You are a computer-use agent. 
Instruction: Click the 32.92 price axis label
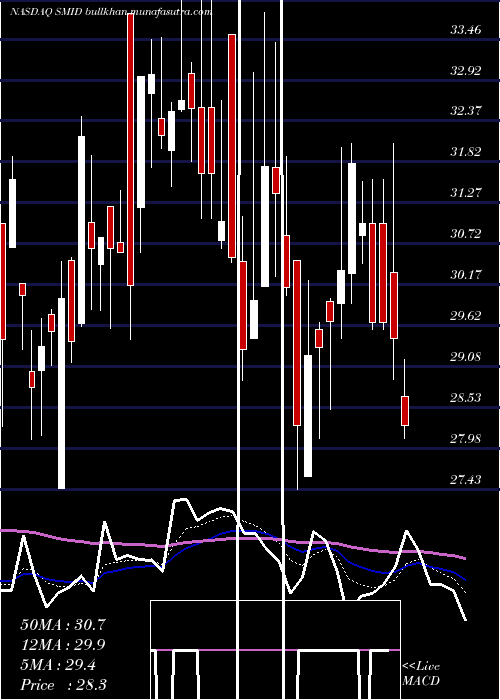[466, 71]
